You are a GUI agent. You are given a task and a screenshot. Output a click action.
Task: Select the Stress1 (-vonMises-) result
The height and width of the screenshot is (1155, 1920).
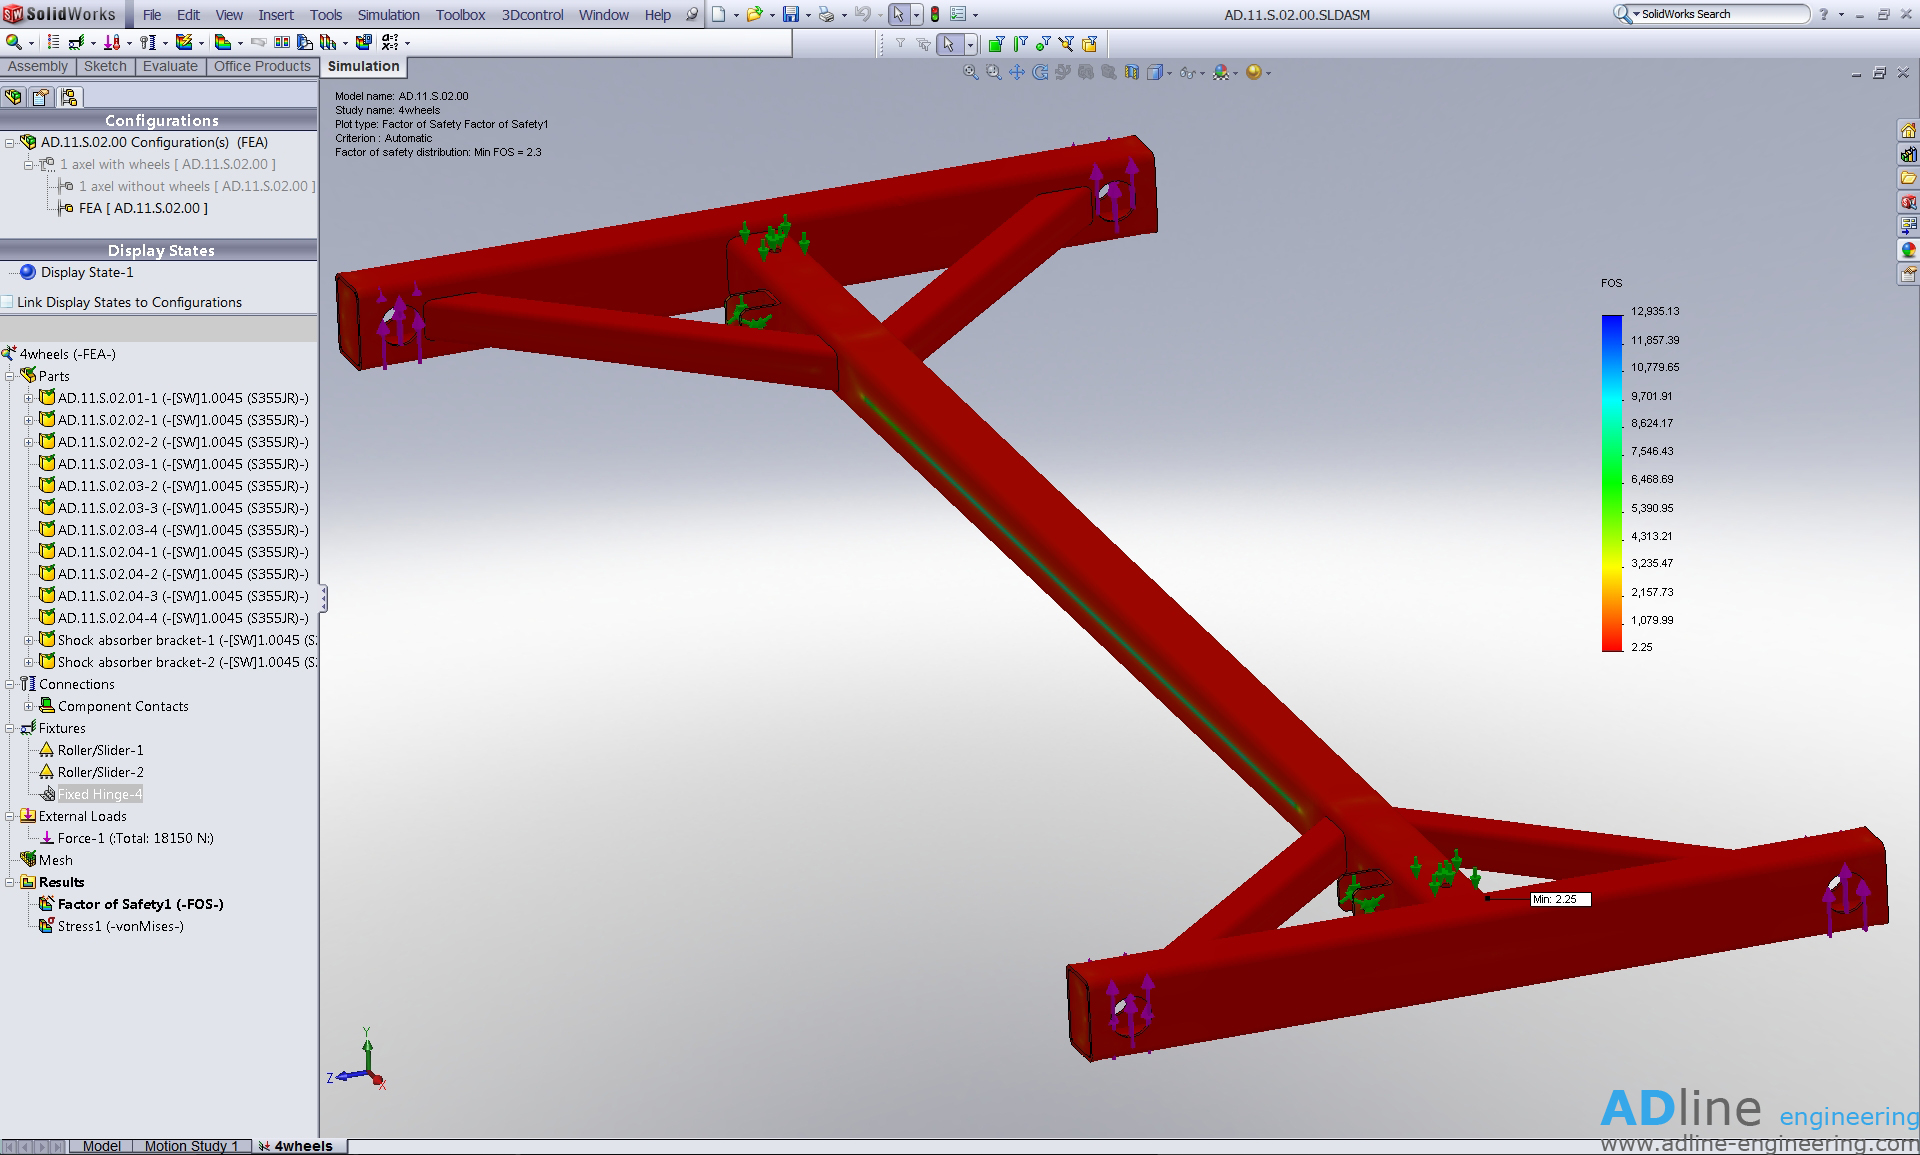coord(111,926)
